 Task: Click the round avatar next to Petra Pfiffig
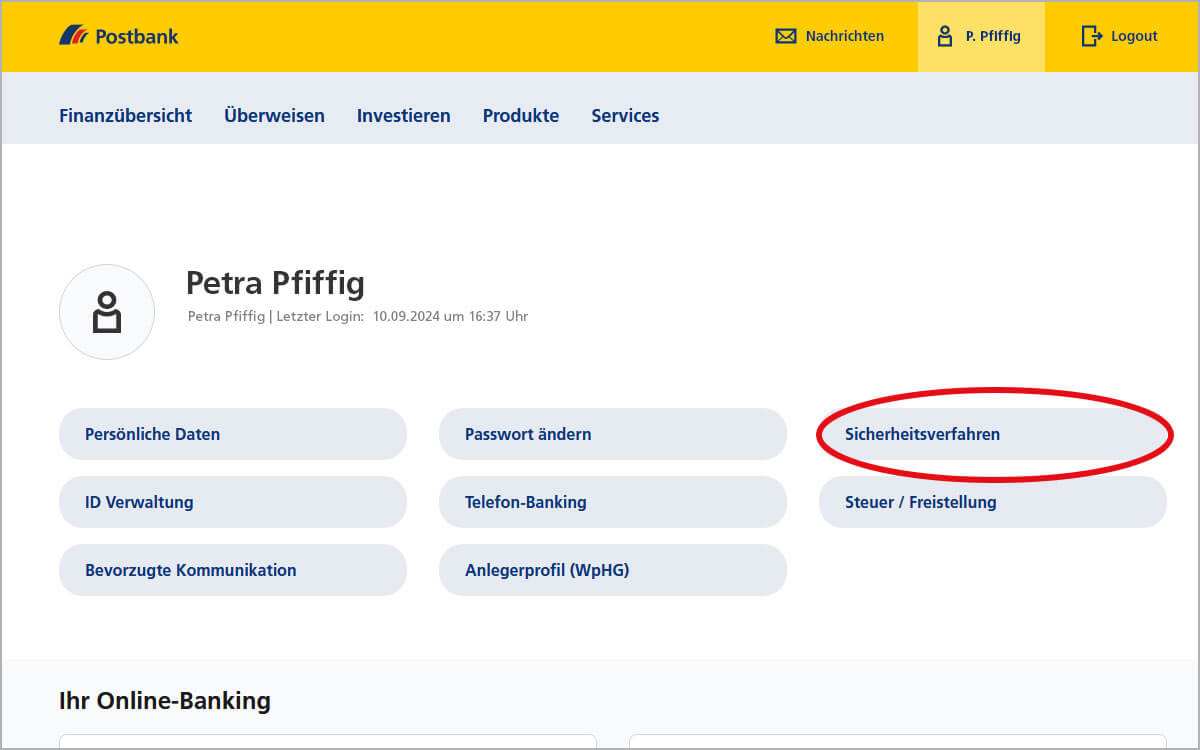pyautogui.click(x=107, y=312)
